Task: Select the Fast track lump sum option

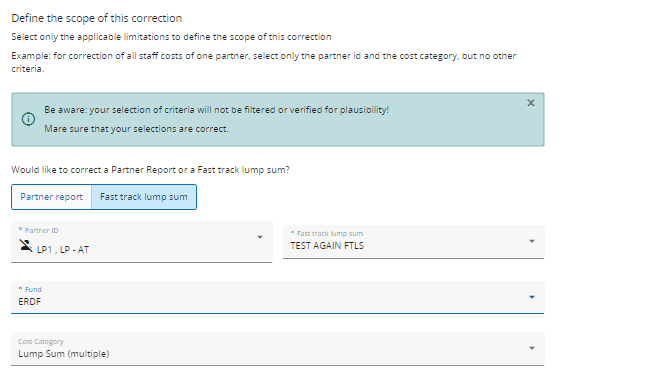Action: 144,197
